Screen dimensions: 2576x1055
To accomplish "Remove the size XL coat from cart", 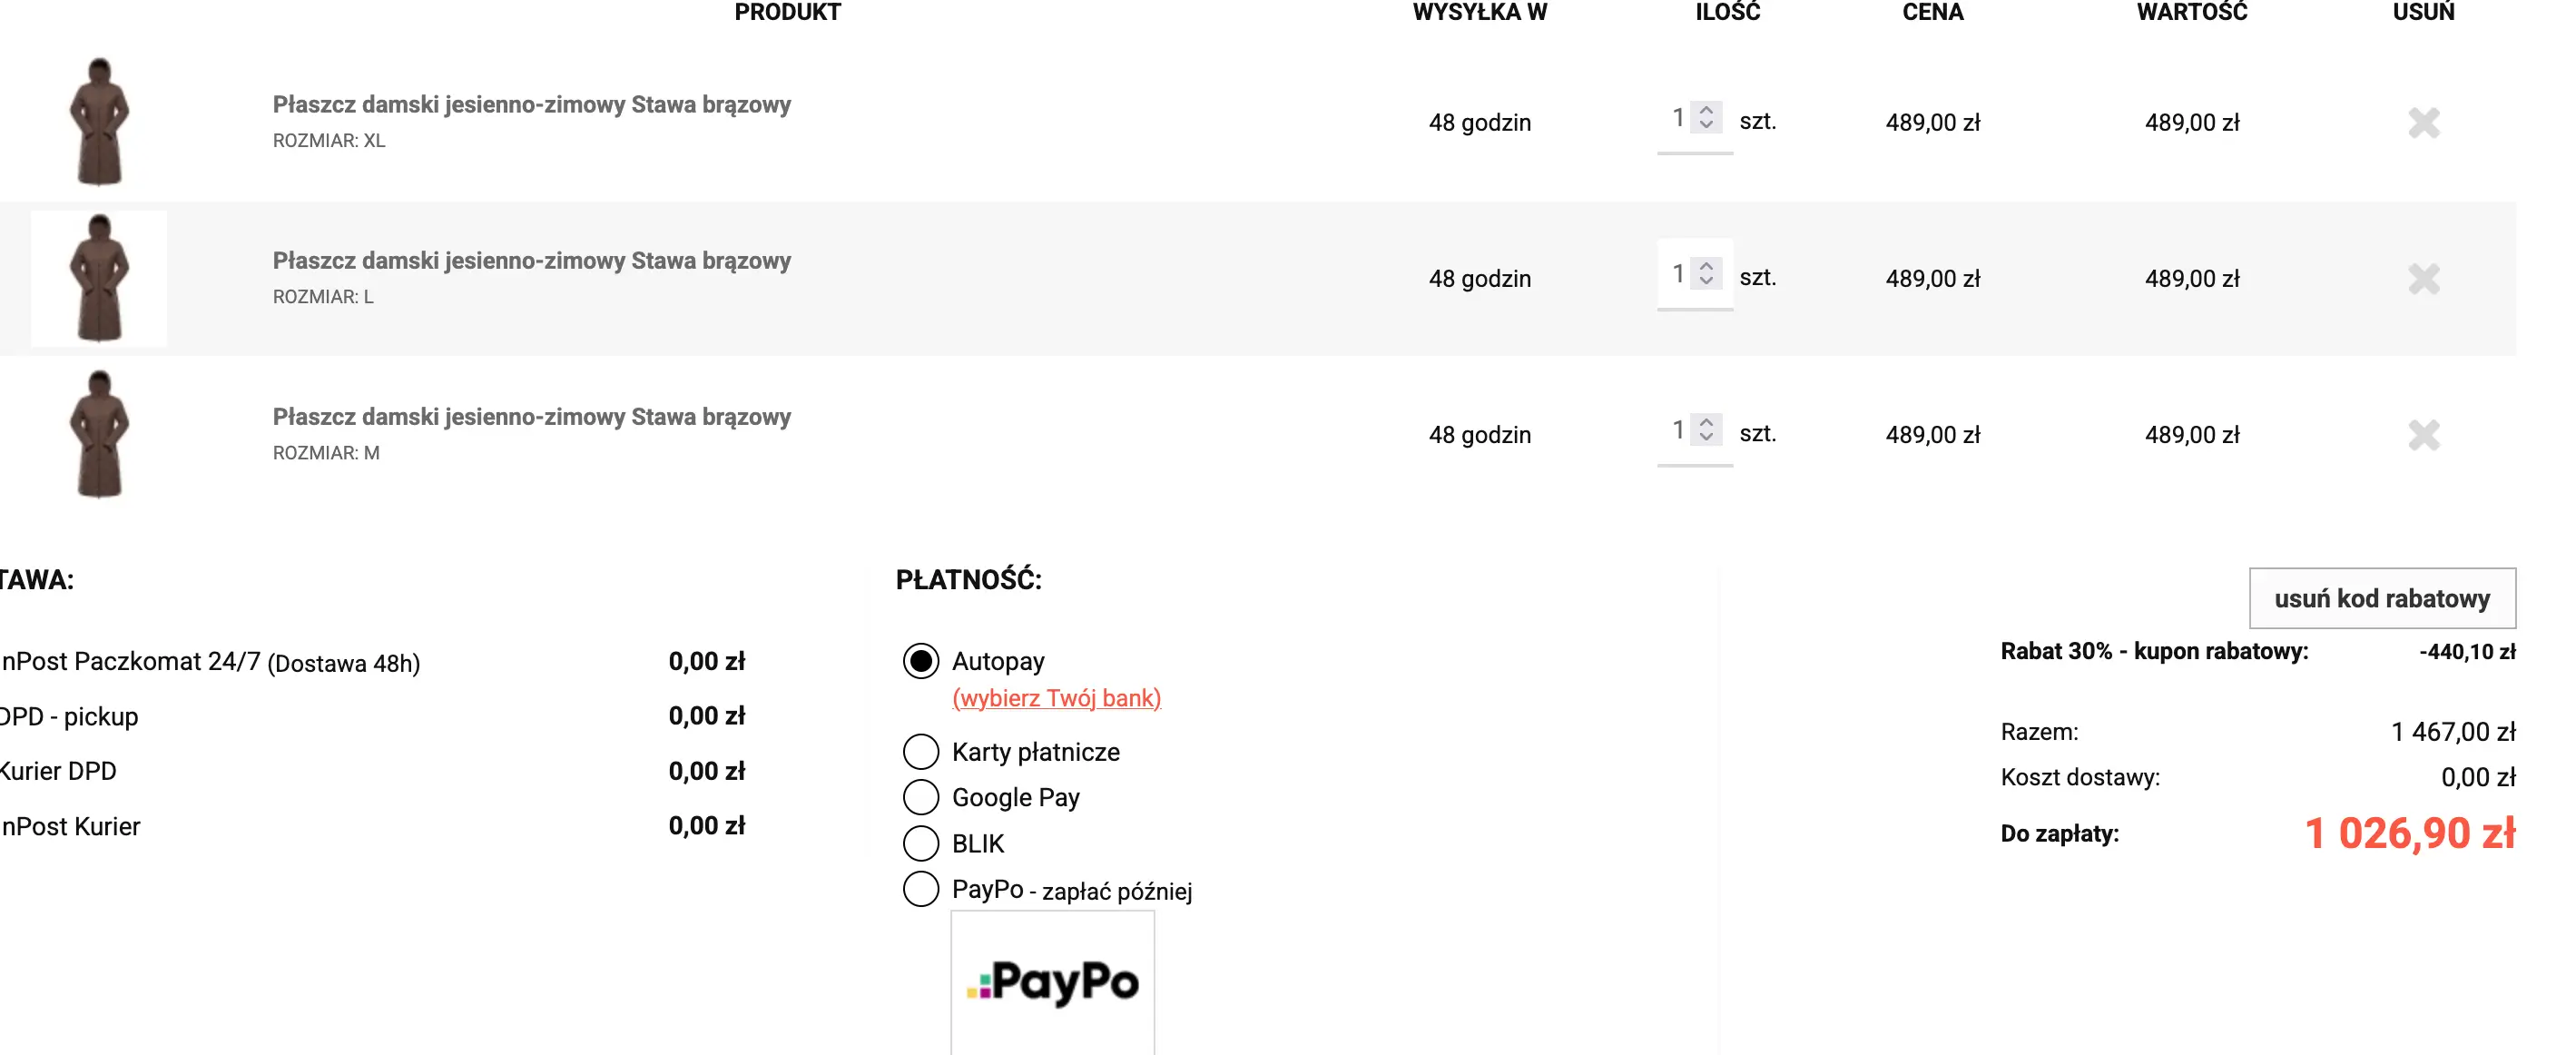I will (2423, 123).
